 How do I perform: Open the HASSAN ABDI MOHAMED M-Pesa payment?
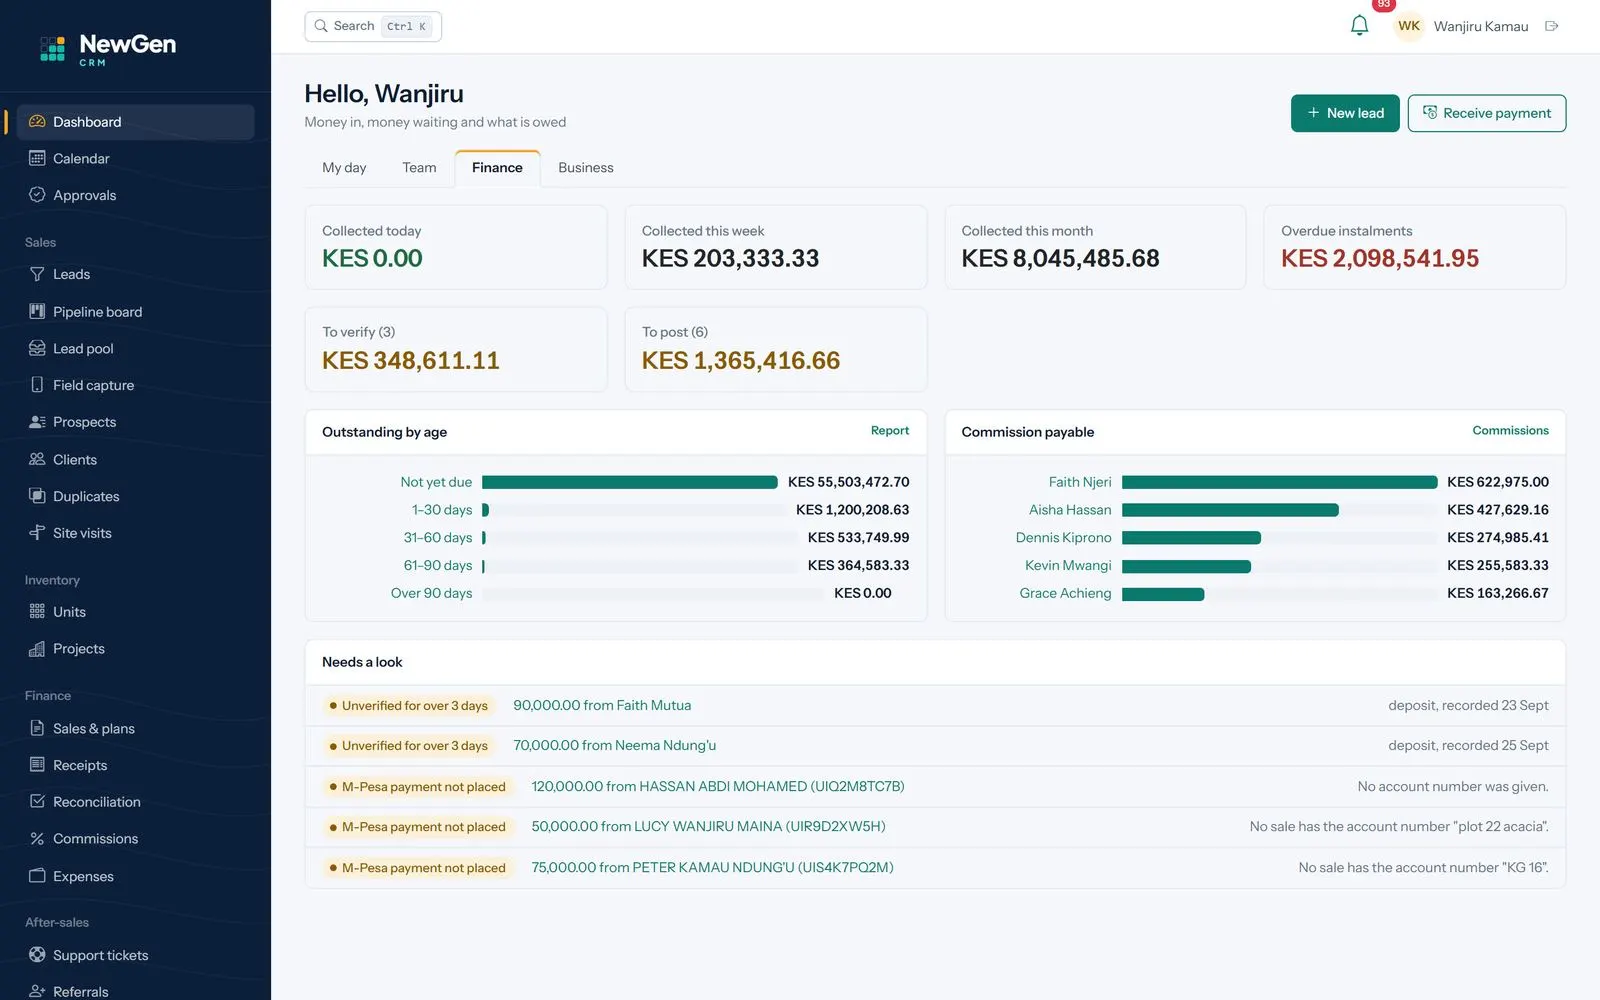718,787
